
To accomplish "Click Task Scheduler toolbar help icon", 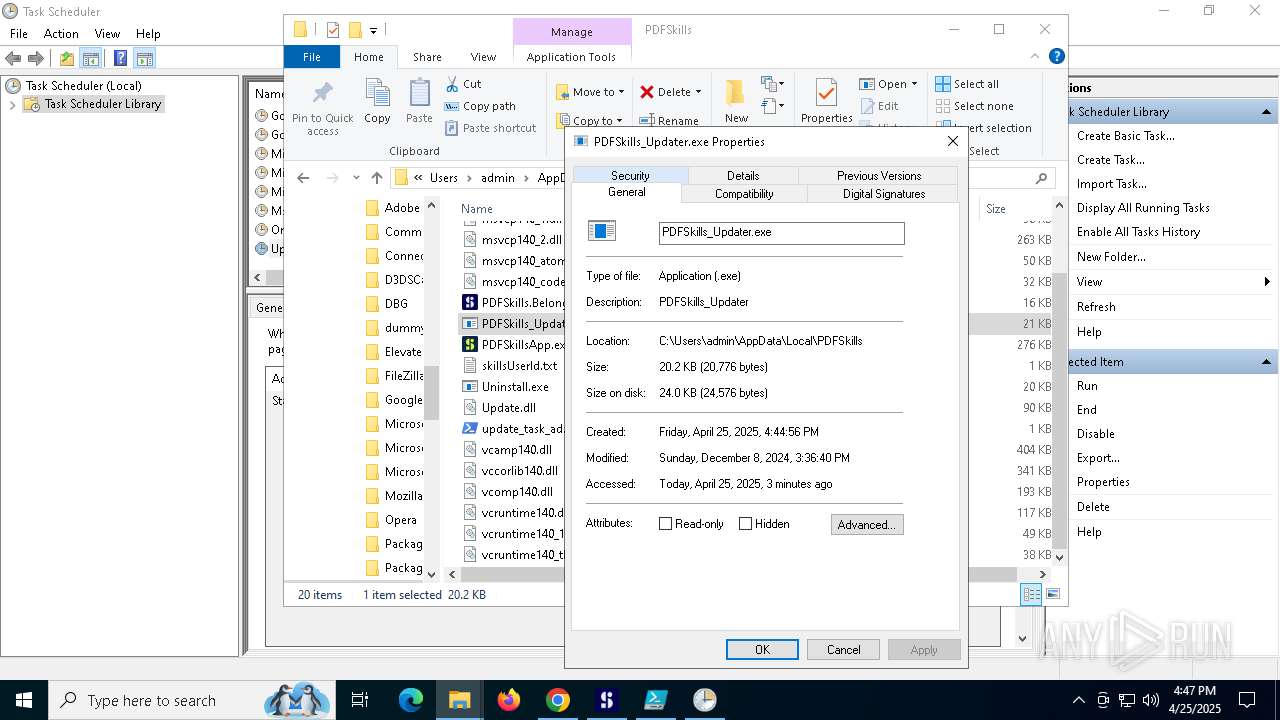I will point(120,59).
